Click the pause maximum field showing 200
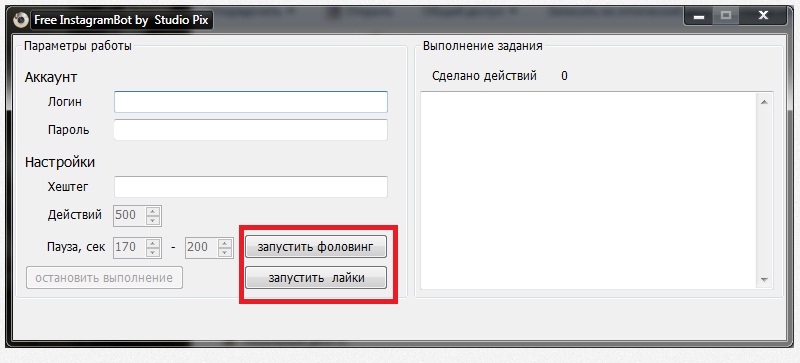 (x=202, y=248)
